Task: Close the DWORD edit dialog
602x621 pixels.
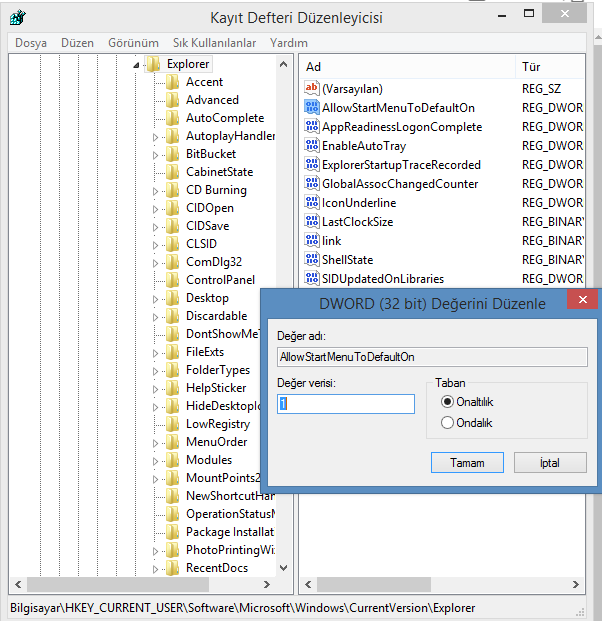Action: 583,299
